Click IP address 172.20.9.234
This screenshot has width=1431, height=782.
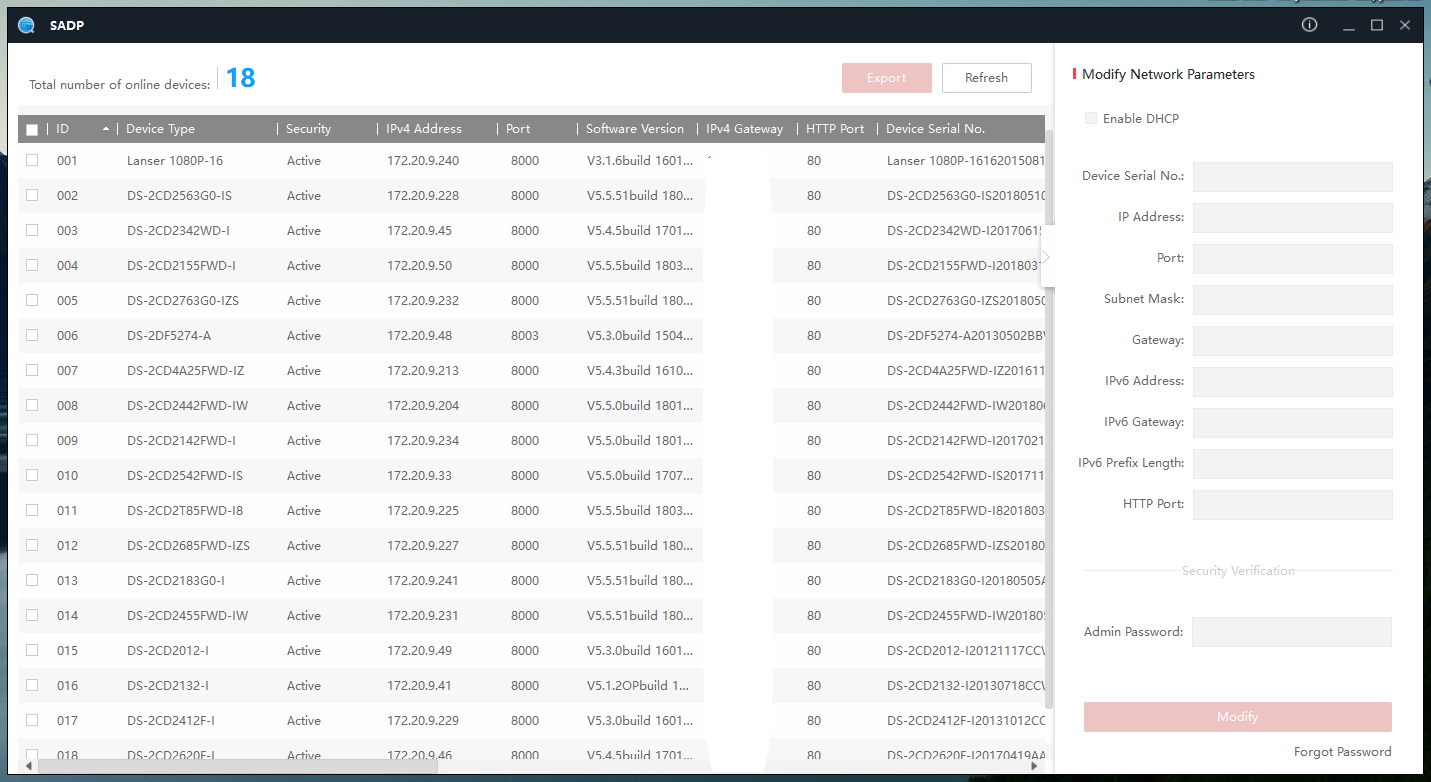[x=423, y=441]
